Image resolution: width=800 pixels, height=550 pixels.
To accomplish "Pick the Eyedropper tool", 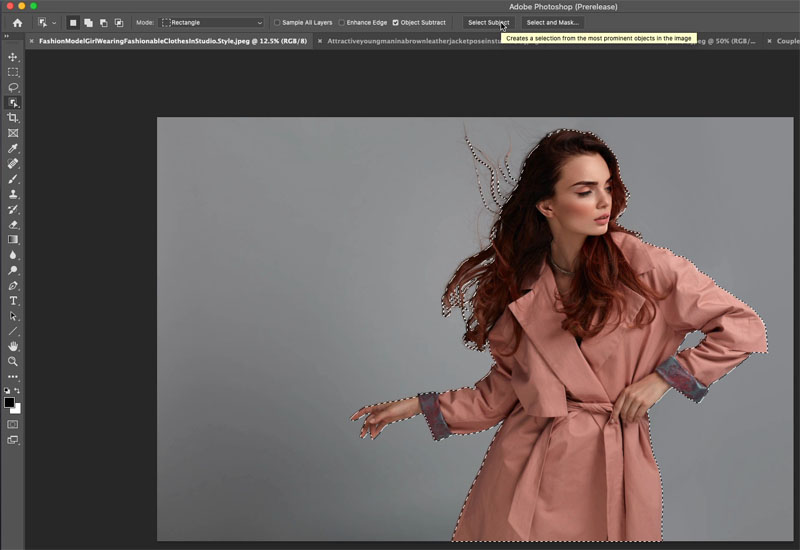I will pos(13,148).
